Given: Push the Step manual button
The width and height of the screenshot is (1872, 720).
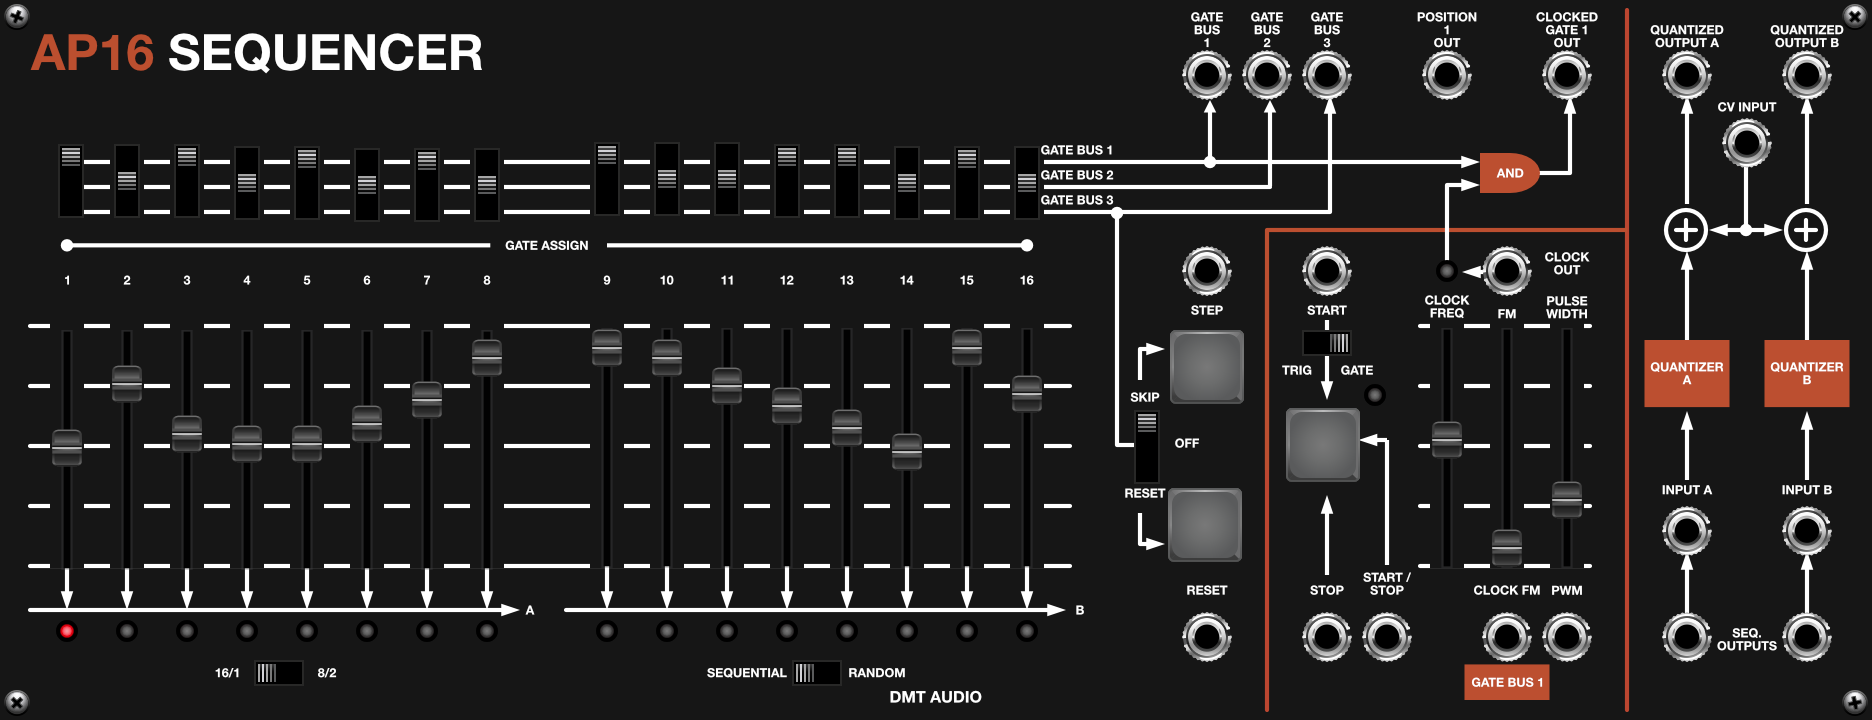Looking at the screenshot, I should click(1207, 367).
